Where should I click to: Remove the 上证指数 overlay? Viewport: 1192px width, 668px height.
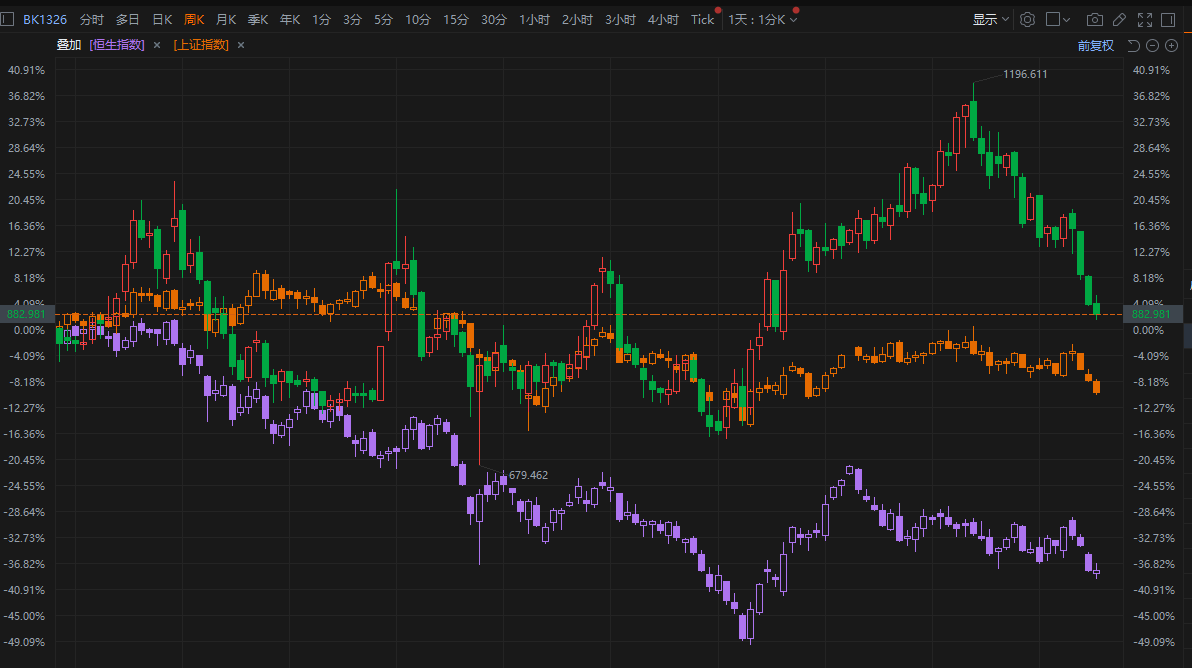point(241,45)
